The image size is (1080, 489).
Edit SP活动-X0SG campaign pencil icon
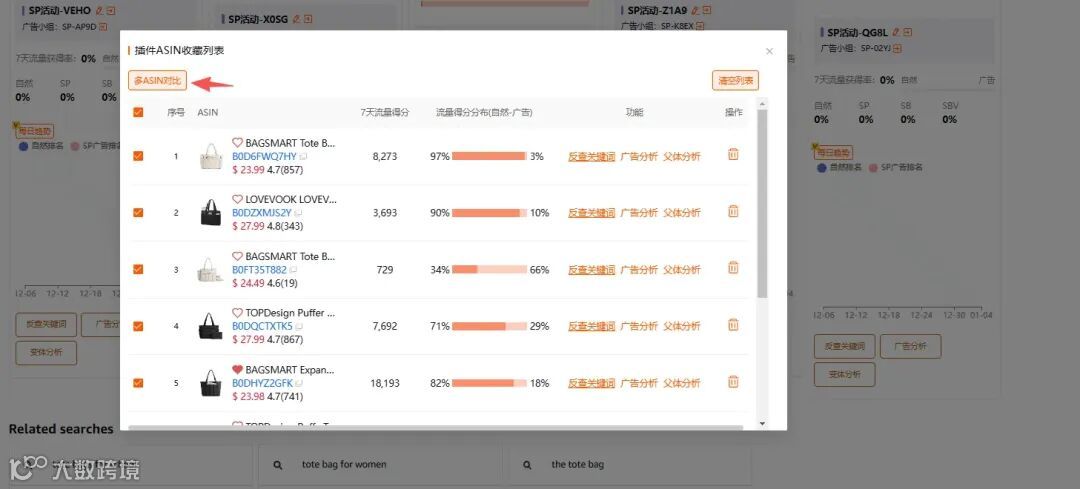296,19
